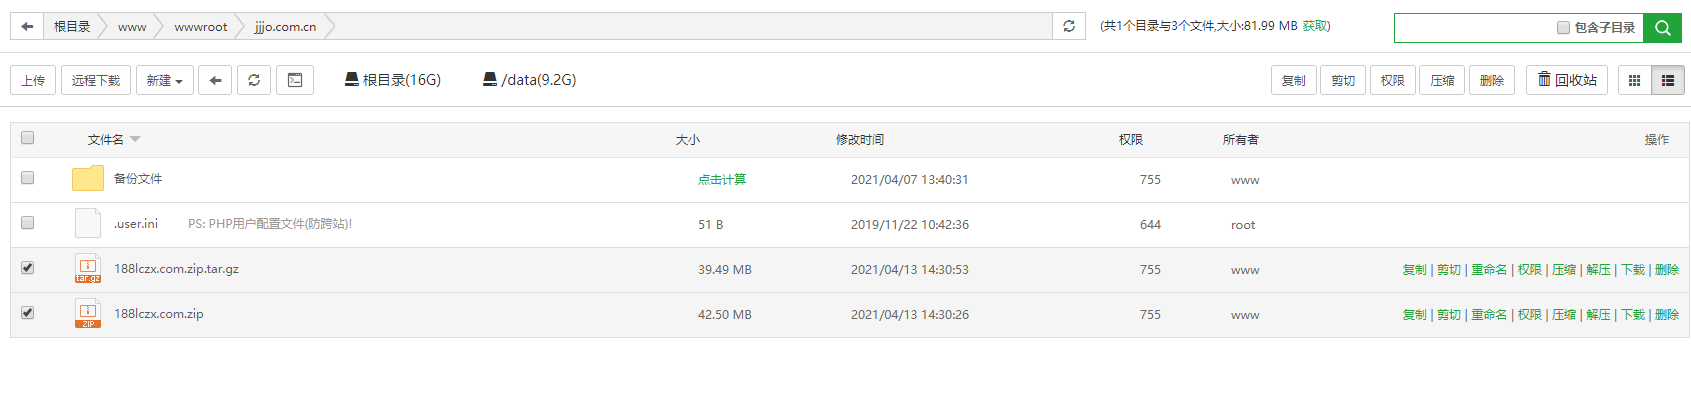
Task: Sort by 文件名 column arrow
Action: coord(135,139)
